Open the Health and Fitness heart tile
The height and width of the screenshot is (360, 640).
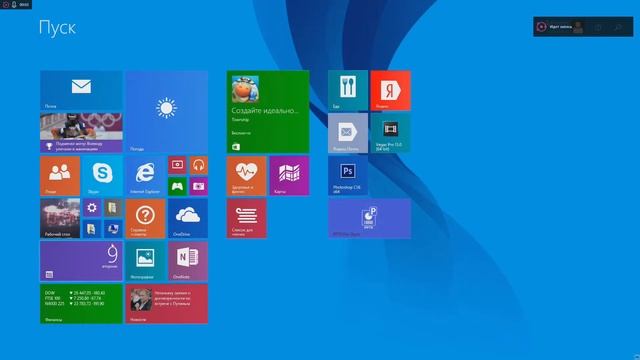tap(247, 176)
